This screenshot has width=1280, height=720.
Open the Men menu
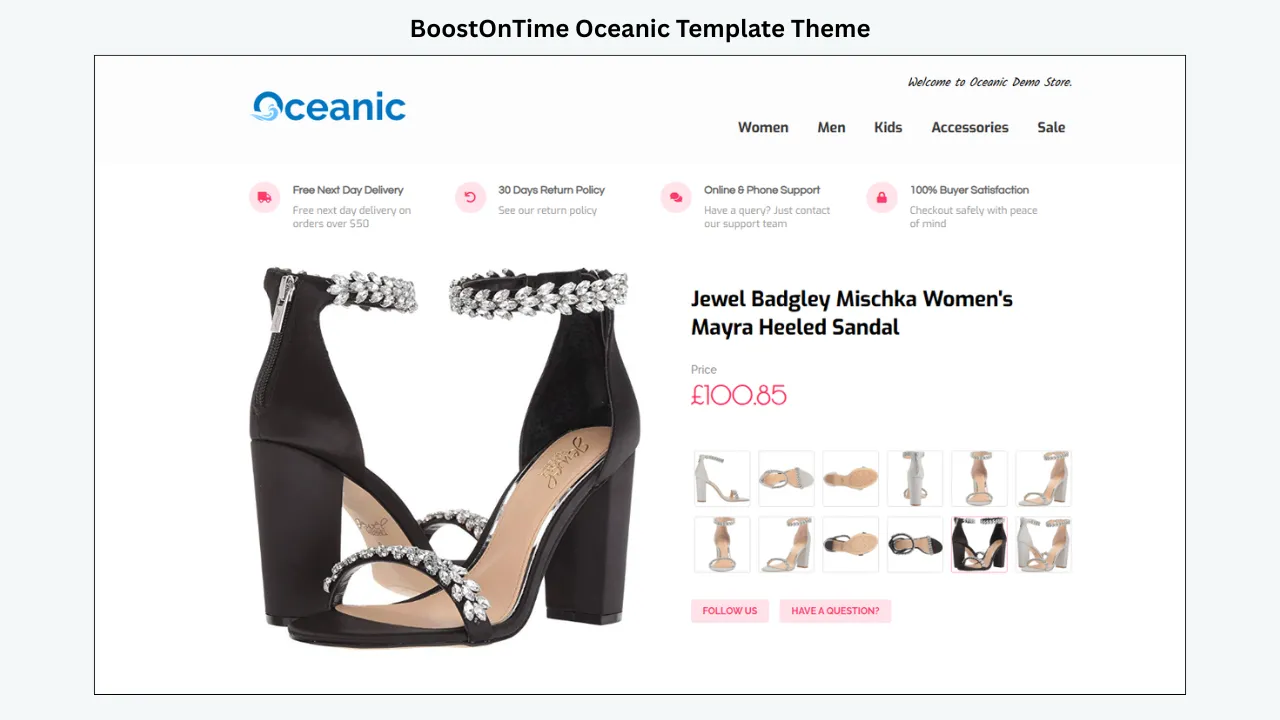[x=831, y=127]
